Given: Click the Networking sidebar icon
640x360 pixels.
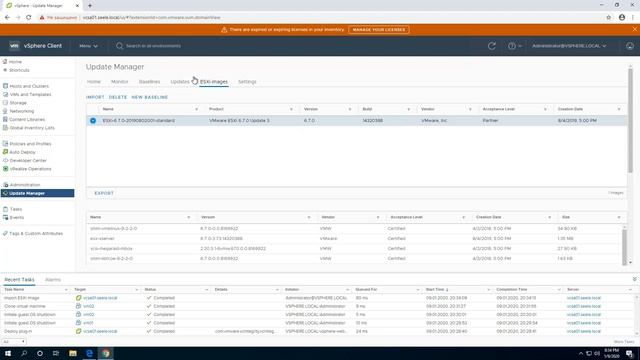Looking at the screenshot, I should [x=5, y=111].
